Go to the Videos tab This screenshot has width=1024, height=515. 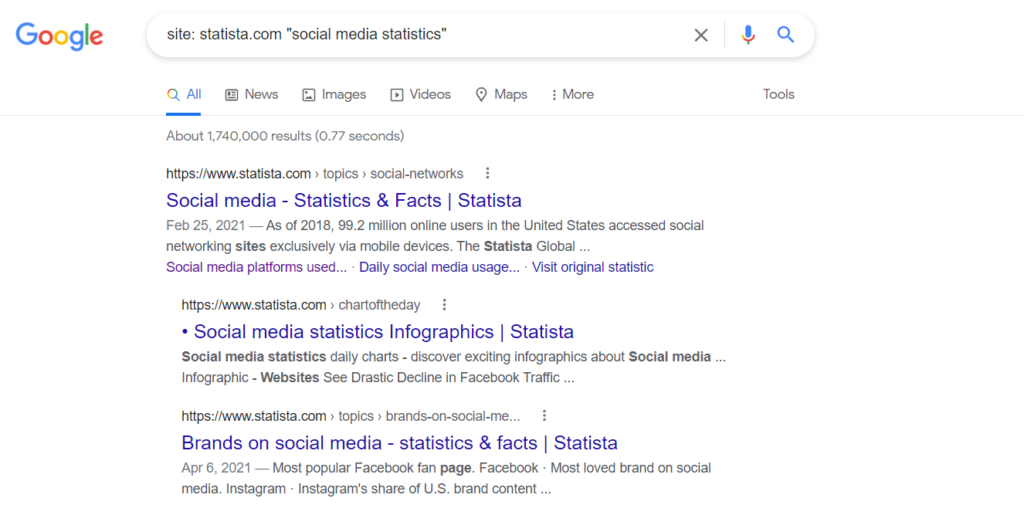tap(420, 94)
